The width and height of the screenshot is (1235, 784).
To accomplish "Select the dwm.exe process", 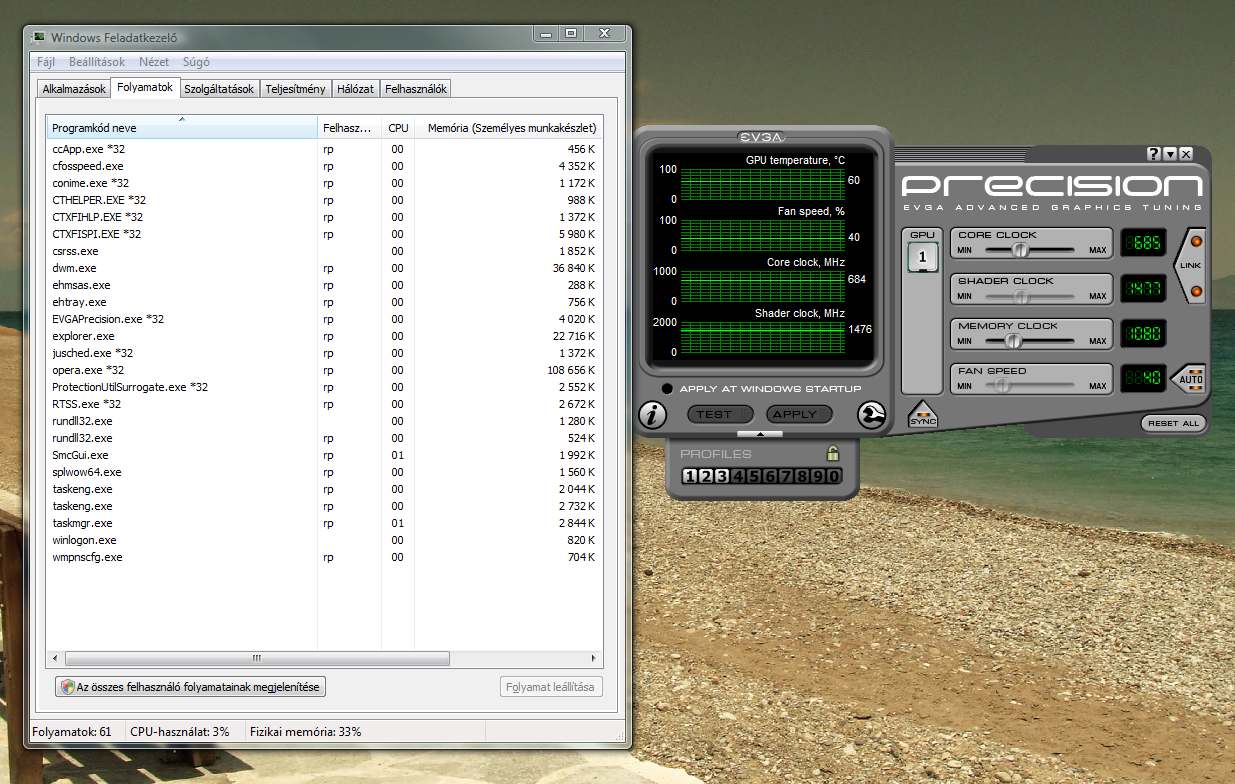I will pos(325,268).
